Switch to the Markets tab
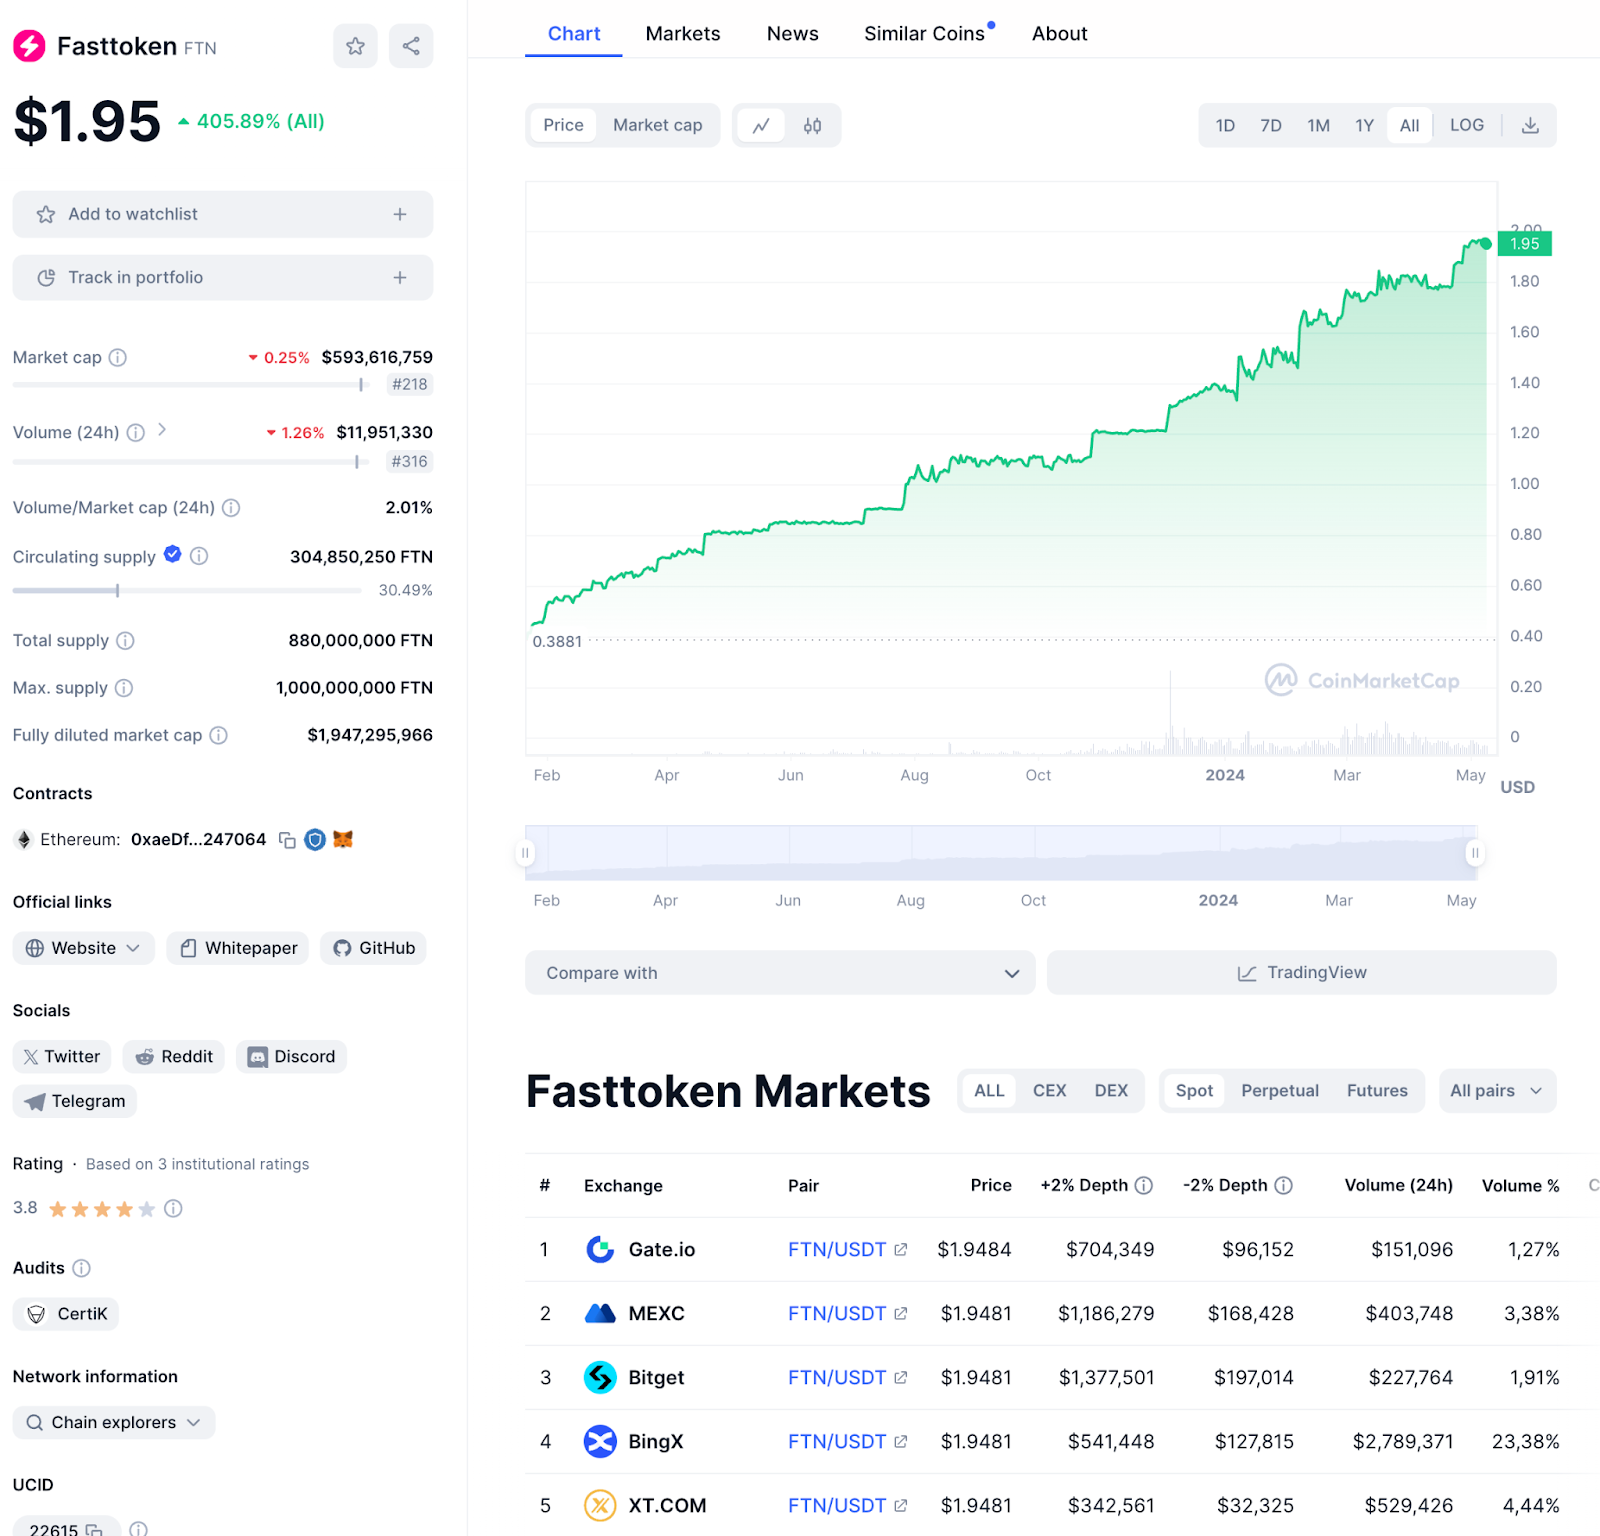The width and height of the screenshot is (1600, 1536). click(683, 34)
